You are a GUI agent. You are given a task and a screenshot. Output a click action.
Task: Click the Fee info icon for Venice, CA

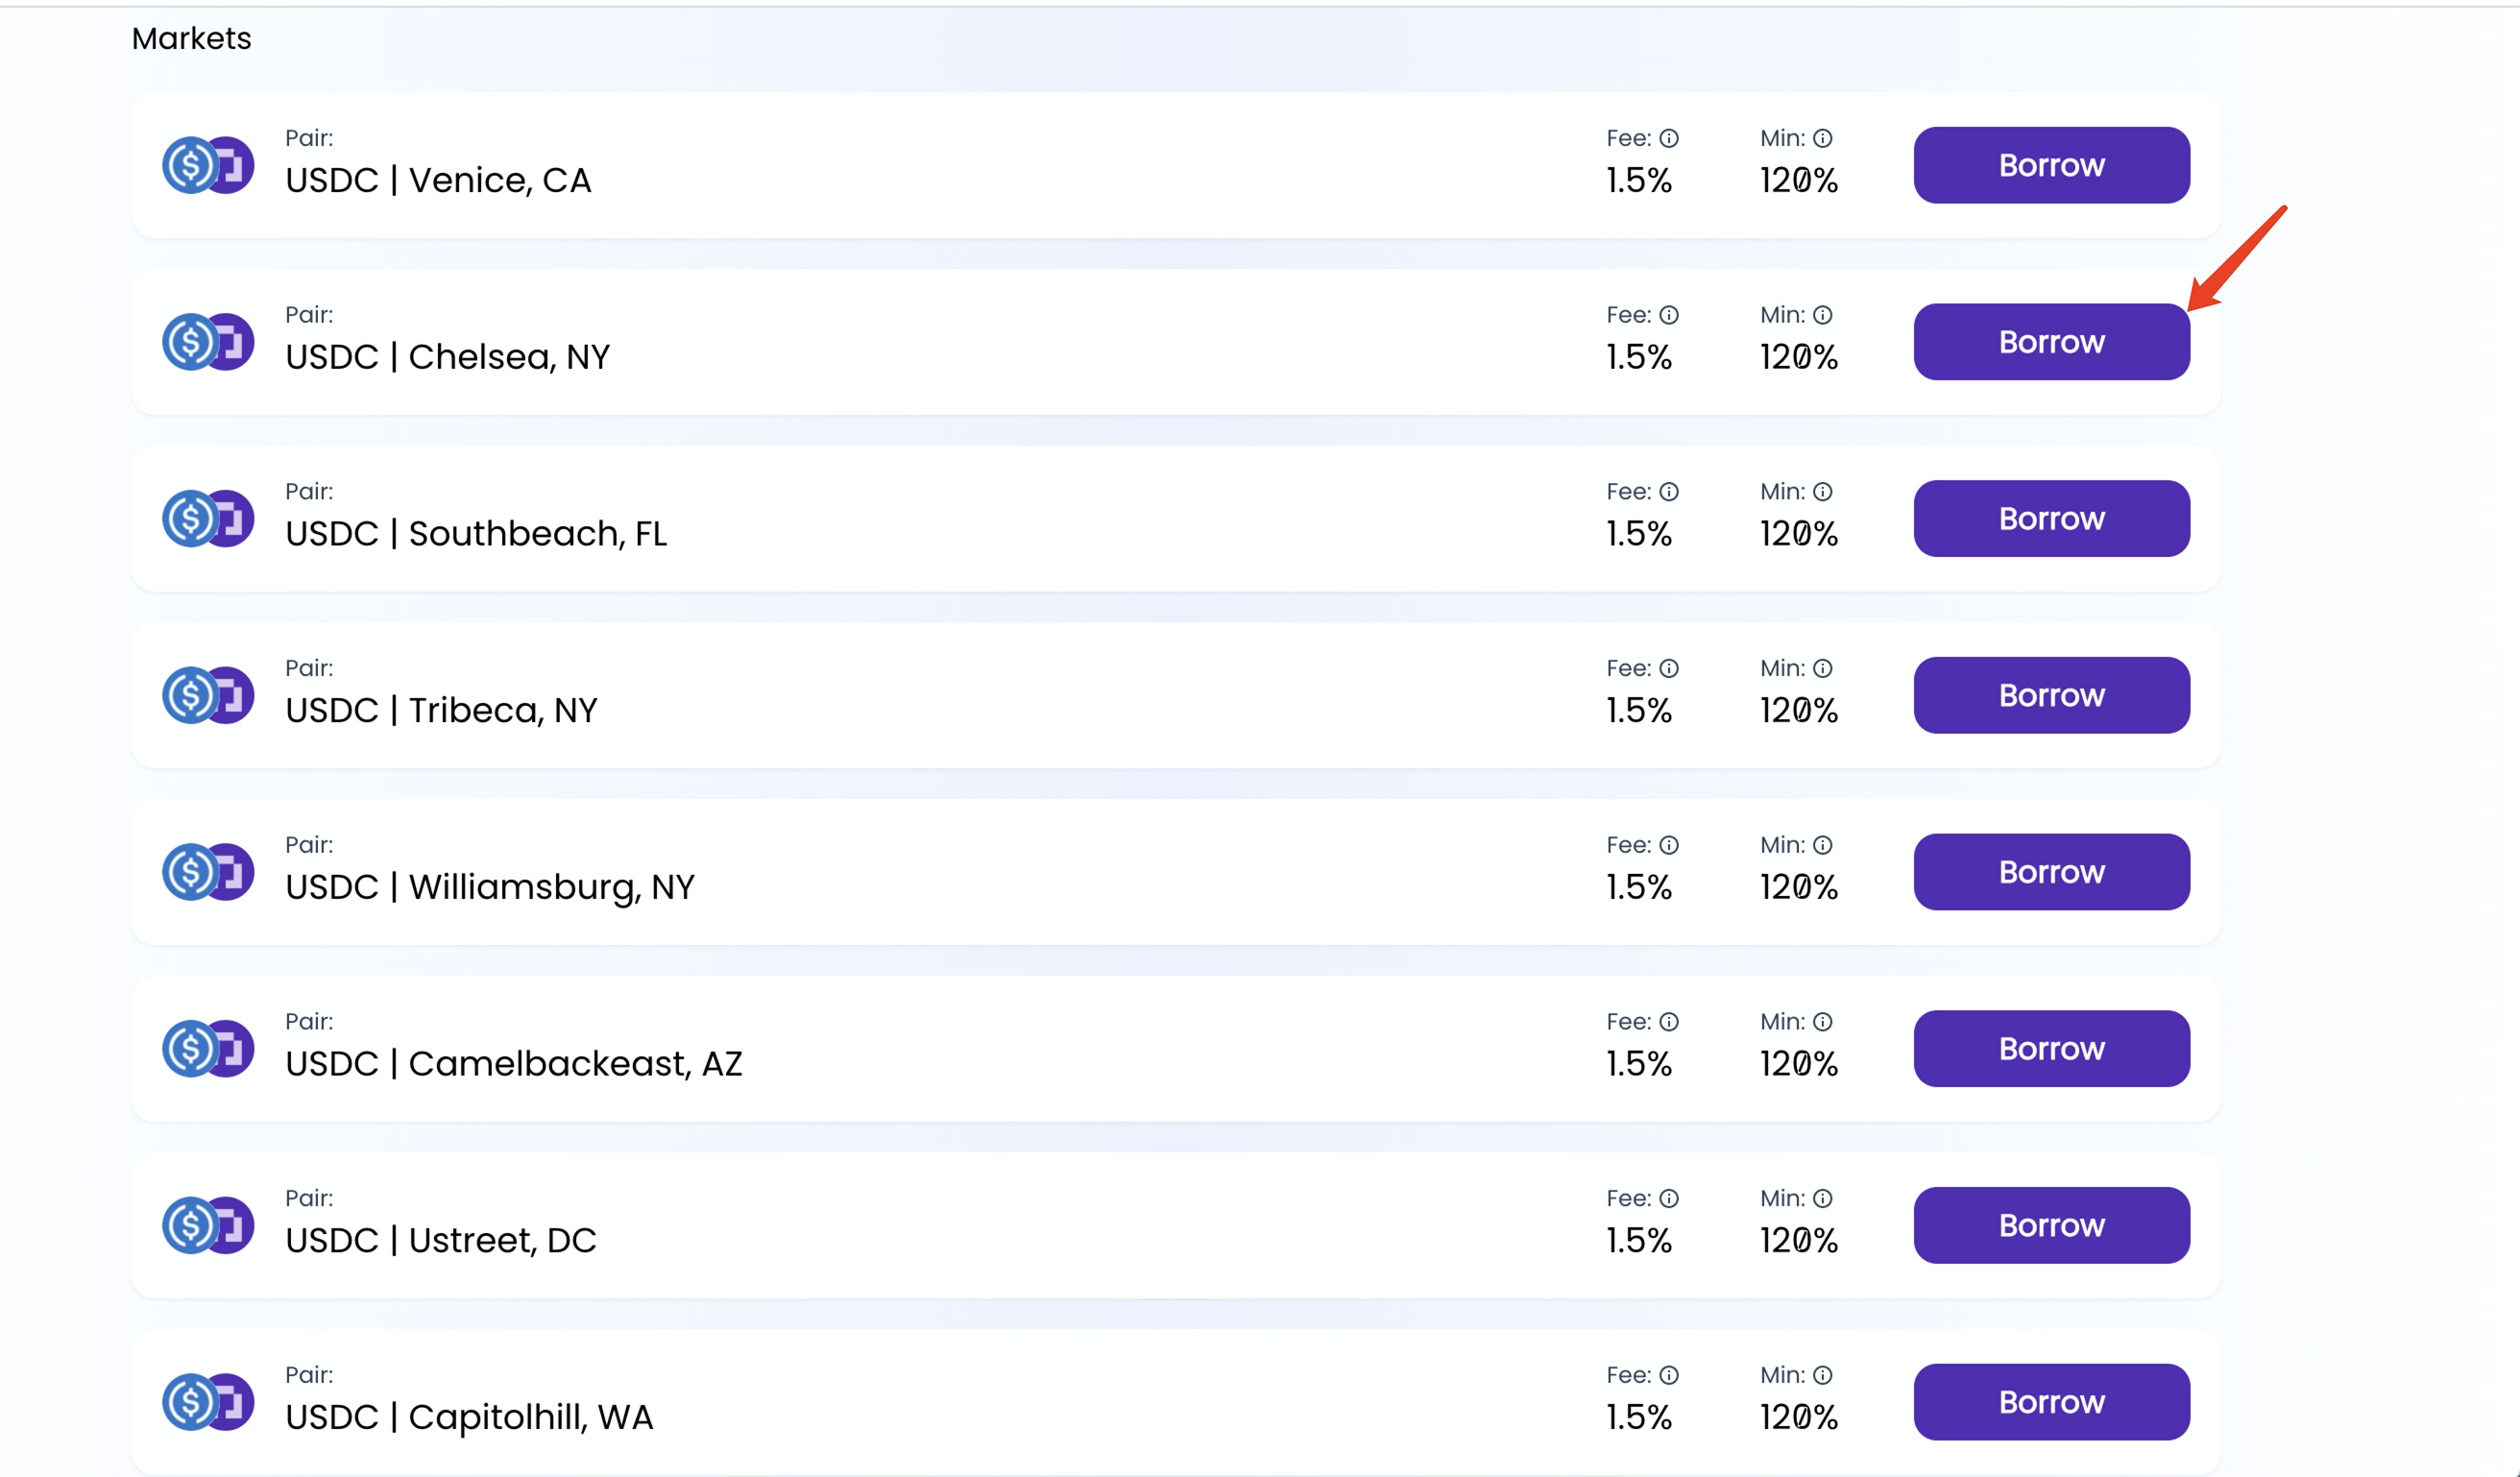pos(1669,138)
